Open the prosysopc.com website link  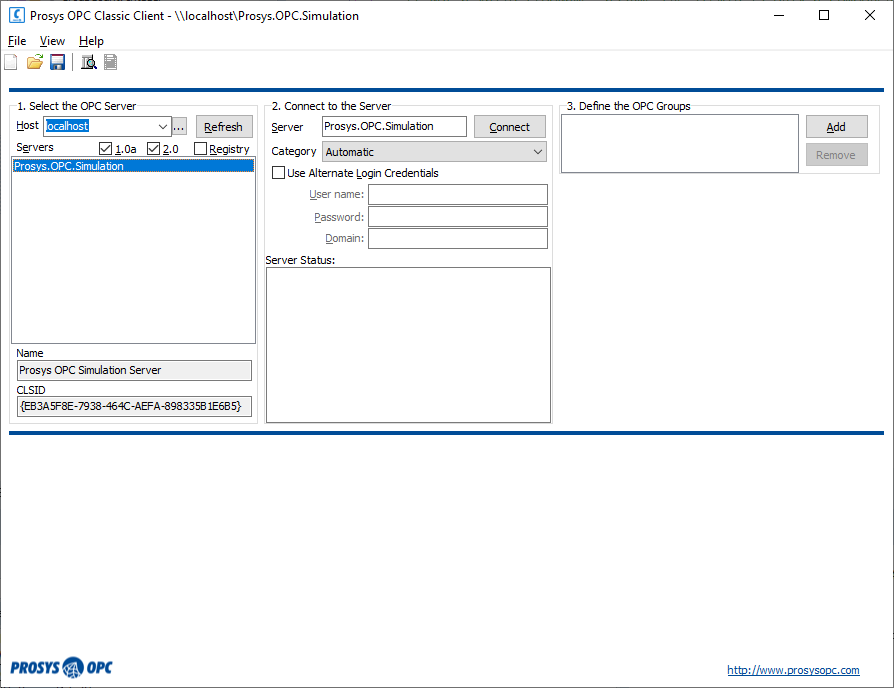793,670
